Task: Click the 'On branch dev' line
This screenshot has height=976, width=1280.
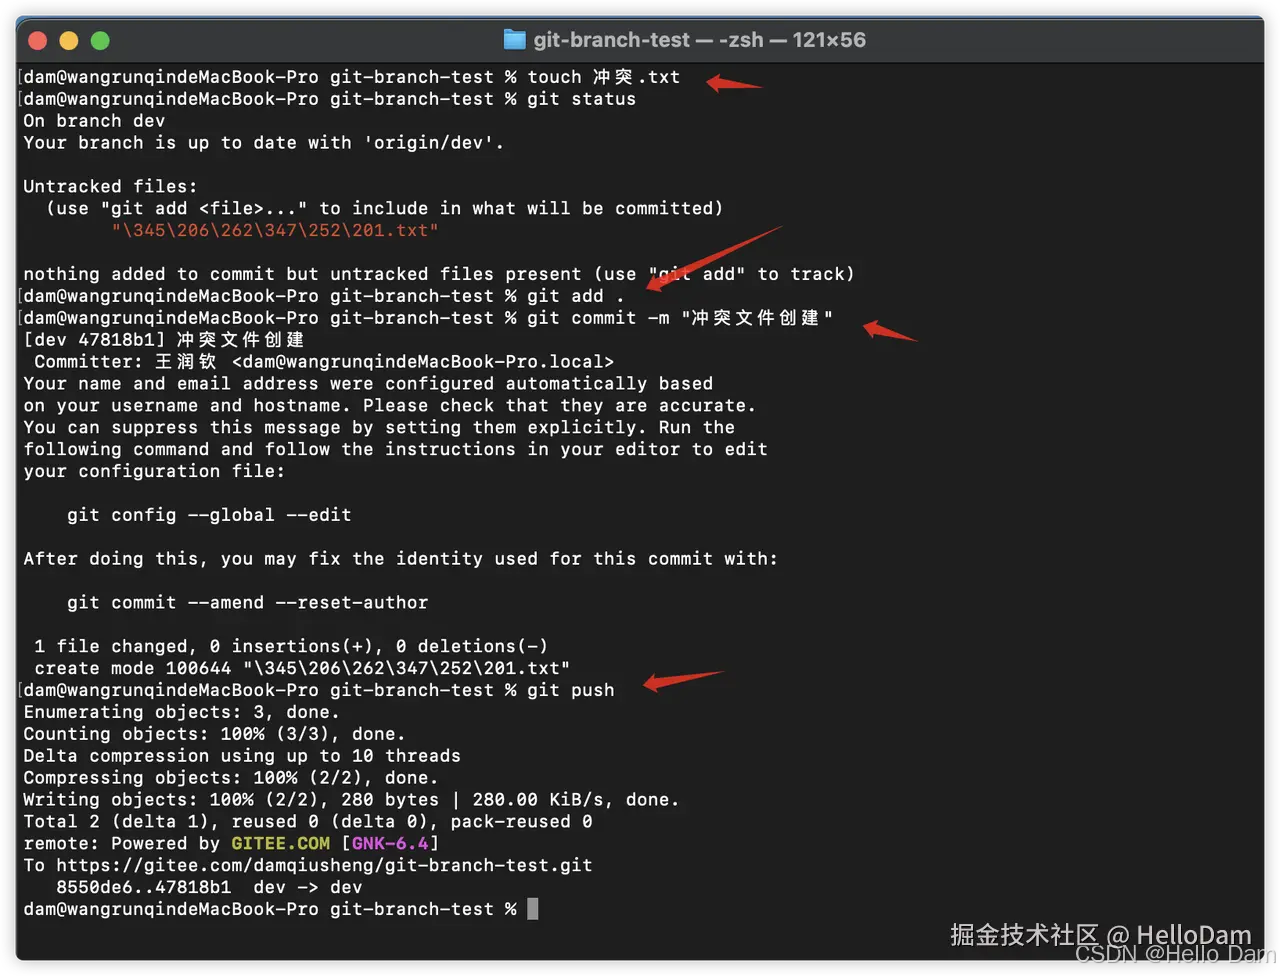Action: pos(94,121)
